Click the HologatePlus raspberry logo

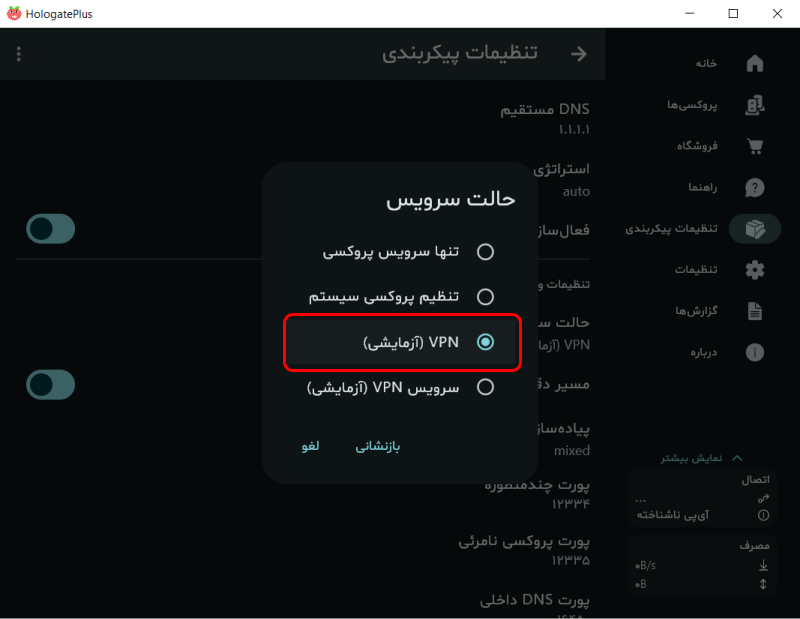point(15,13)
